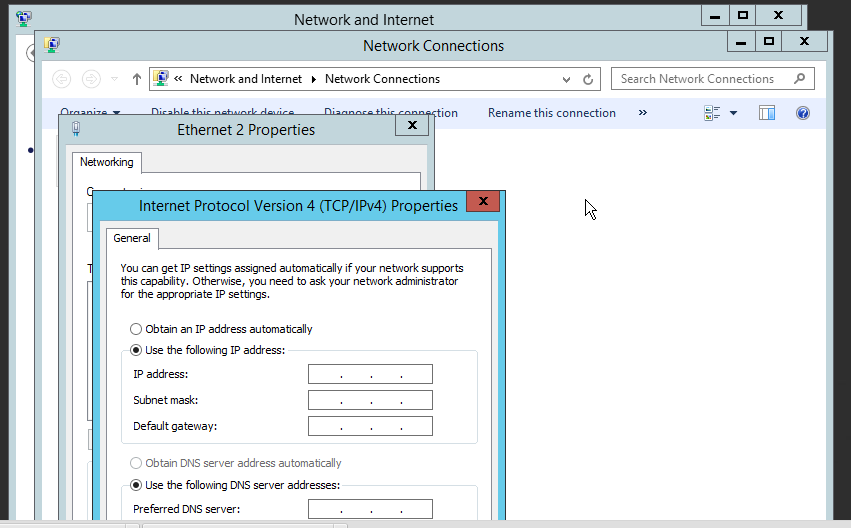Open the view options dropdown arrow

coord(733,113)
